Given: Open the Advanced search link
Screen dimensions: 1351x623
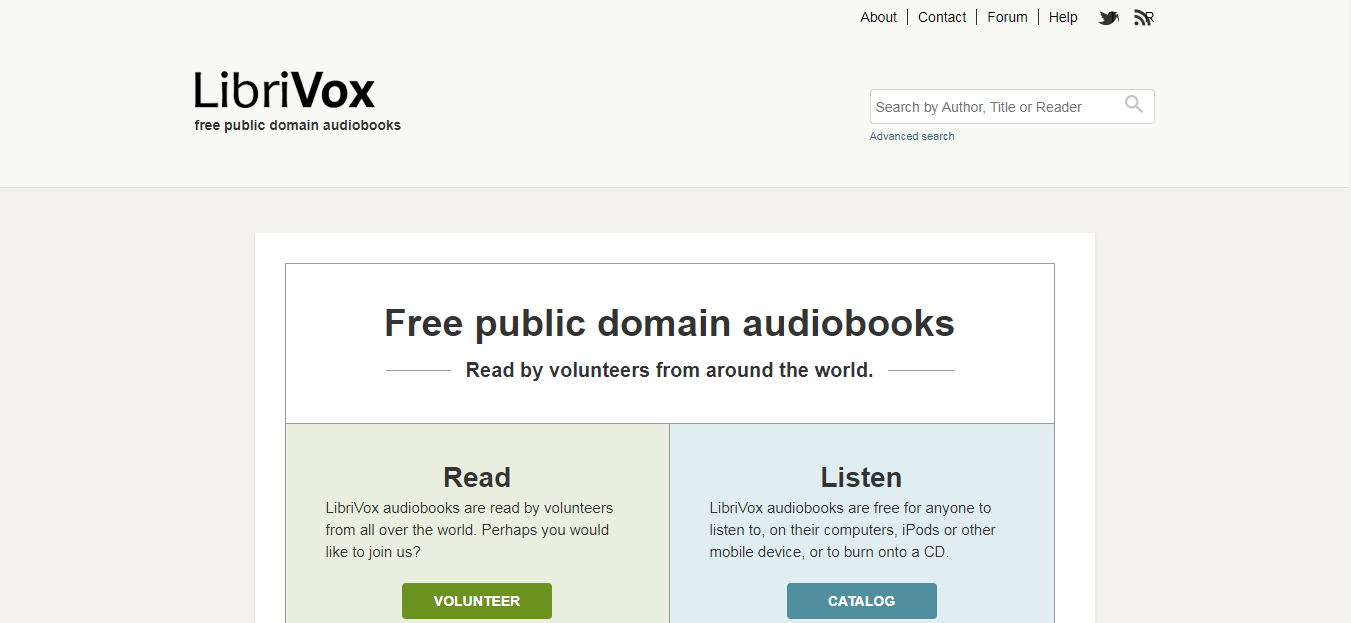Looking at the screenshot, I should (912, 136).
